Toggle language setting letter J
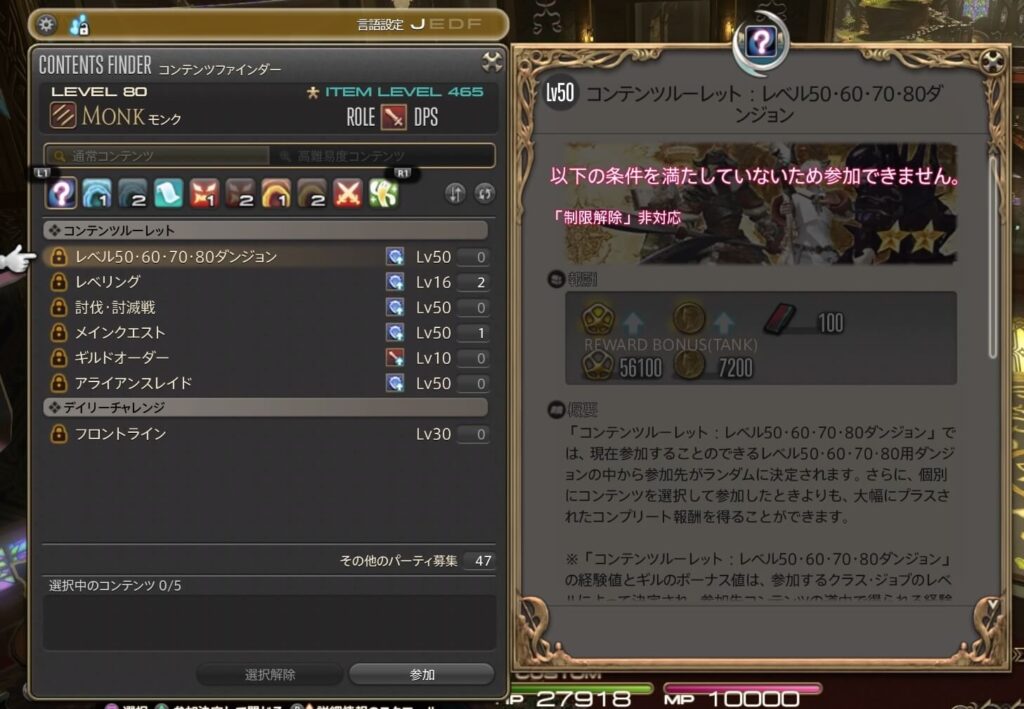Screen dimensions: 1024x709 417,25
